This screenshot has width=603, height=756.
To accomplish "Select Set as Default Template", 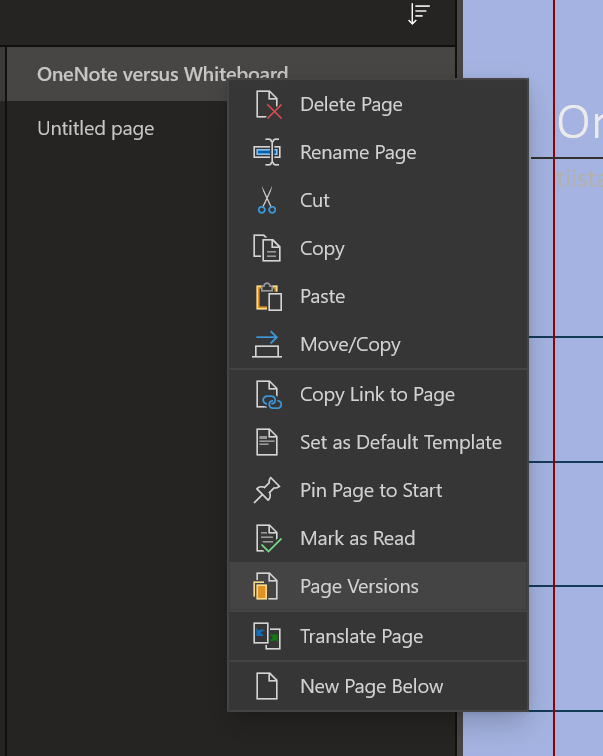I will tap(400, 443).
